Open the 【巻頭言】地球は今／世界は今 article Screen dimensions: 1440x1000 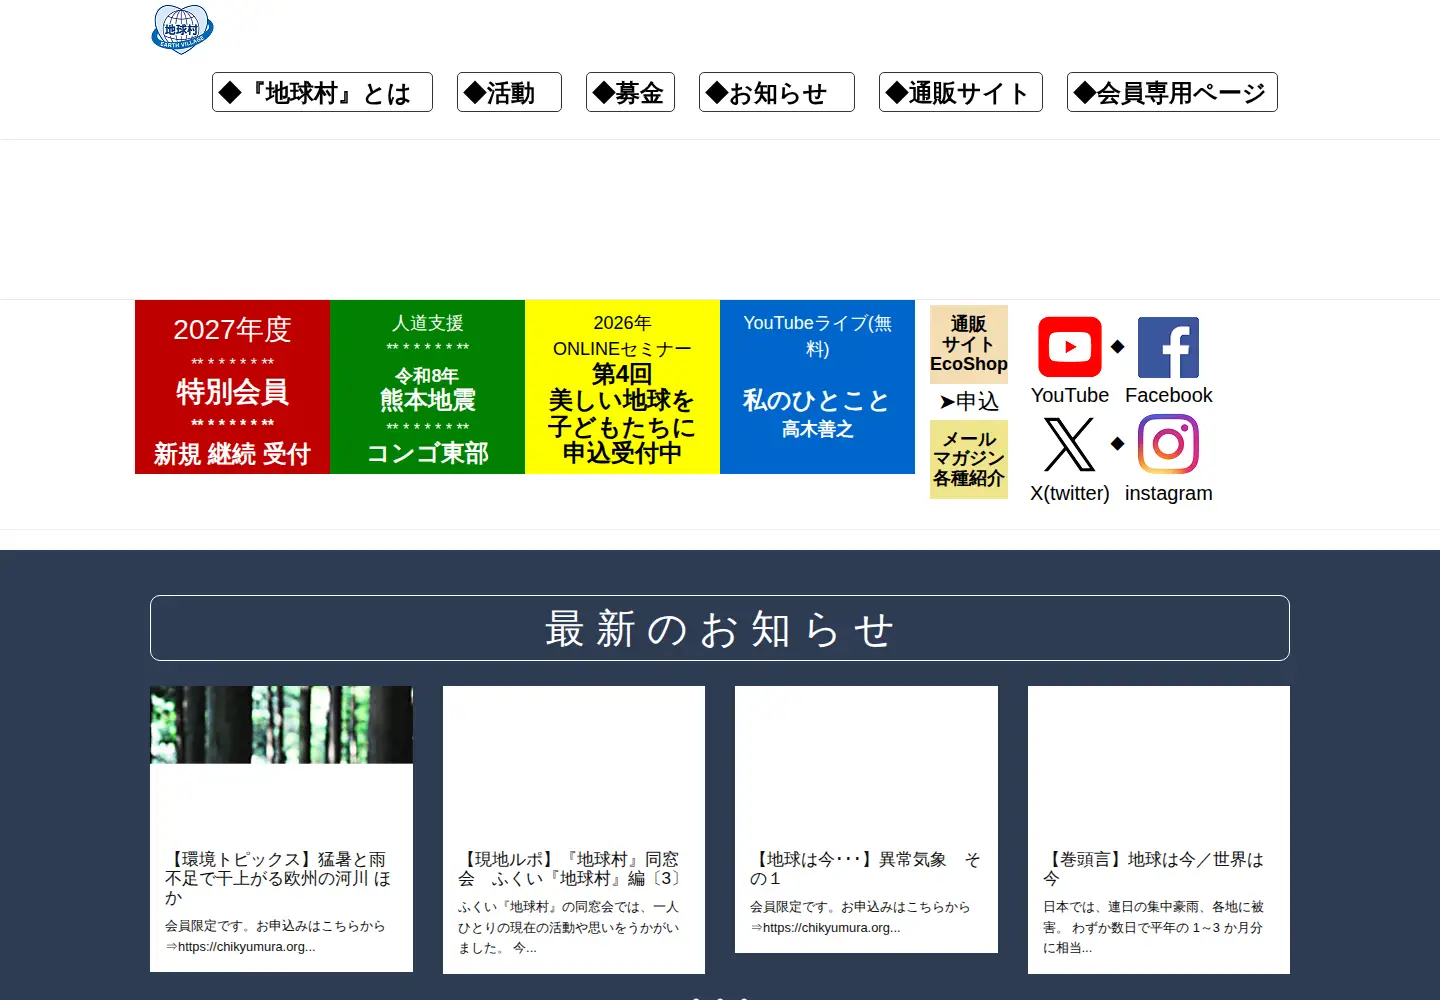tap(1154, 869)
